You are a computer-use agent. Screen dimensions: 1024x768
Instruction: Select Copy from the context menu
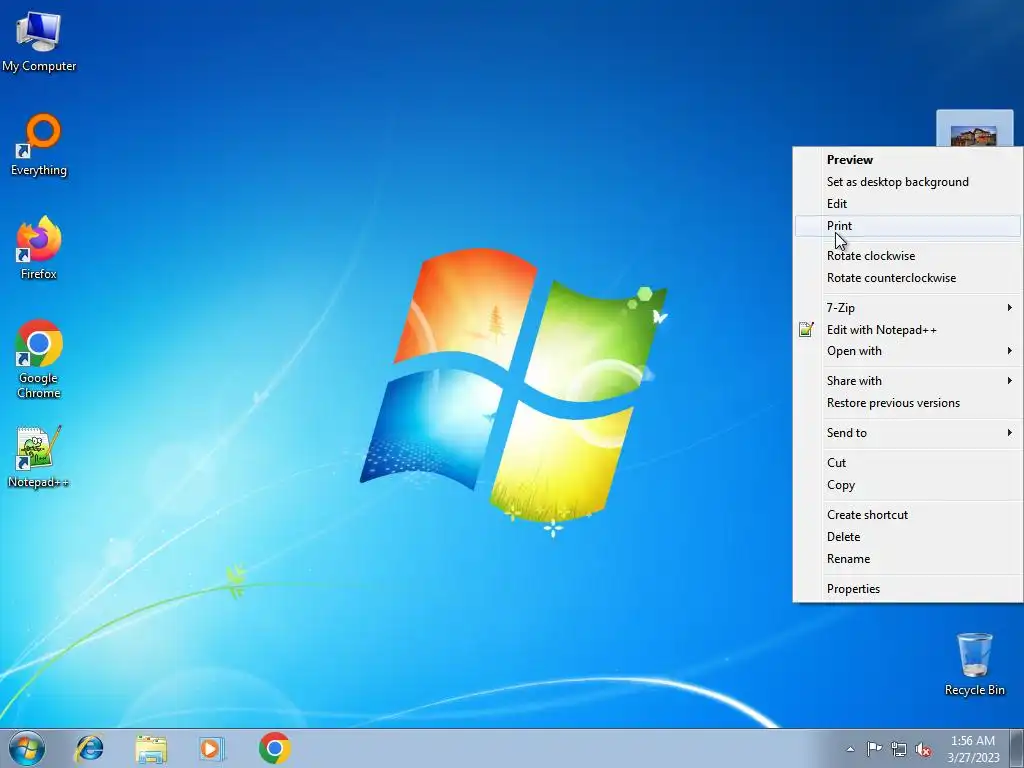(908, 485)
